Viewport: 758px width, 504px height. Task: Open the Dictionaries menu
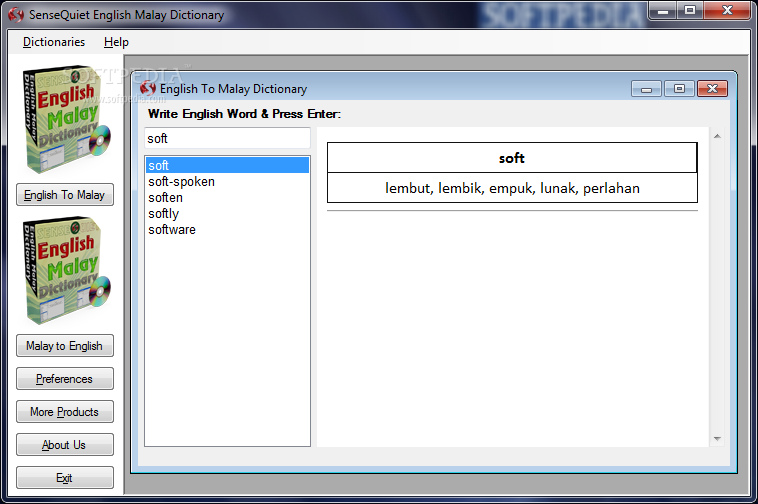tap(54, 42)
